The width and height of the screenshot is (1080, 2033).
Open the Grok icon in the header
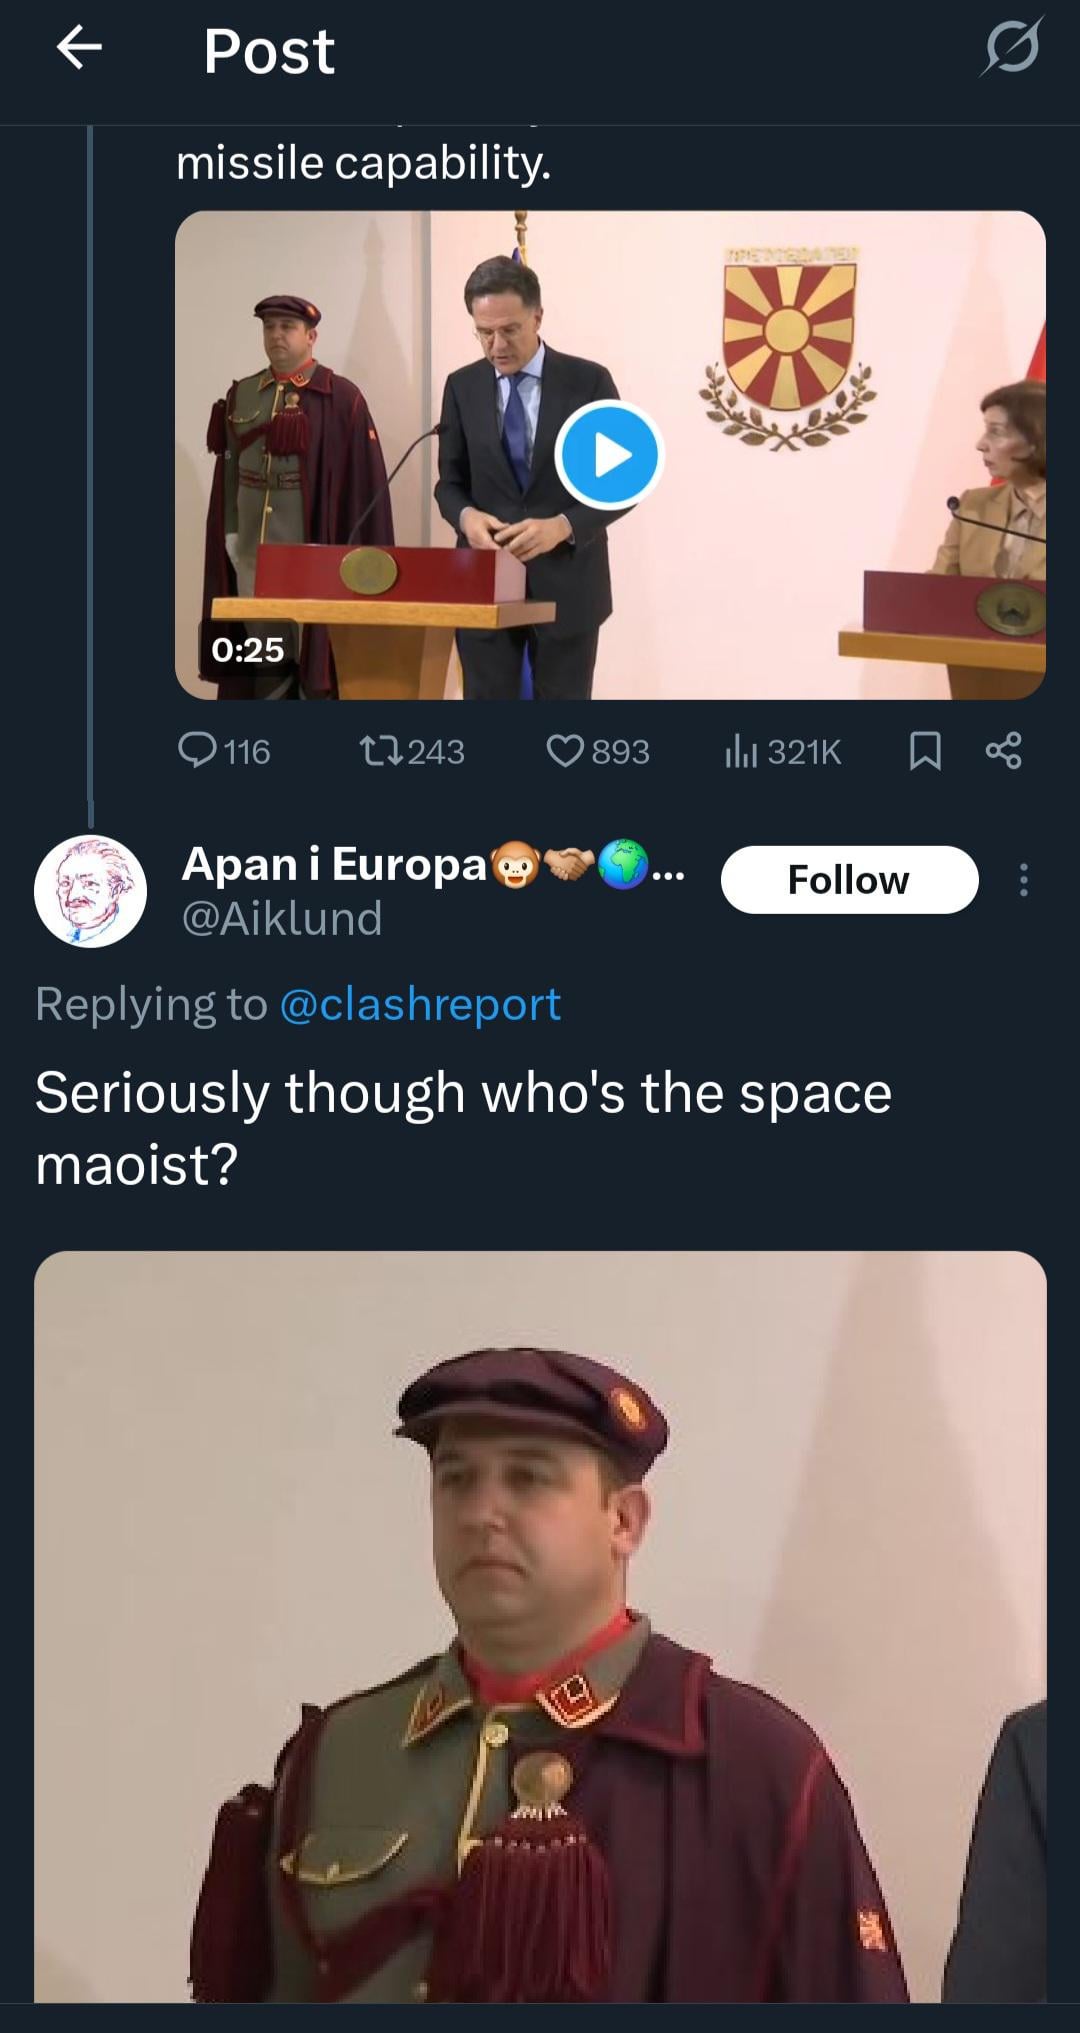[1011, 48]
